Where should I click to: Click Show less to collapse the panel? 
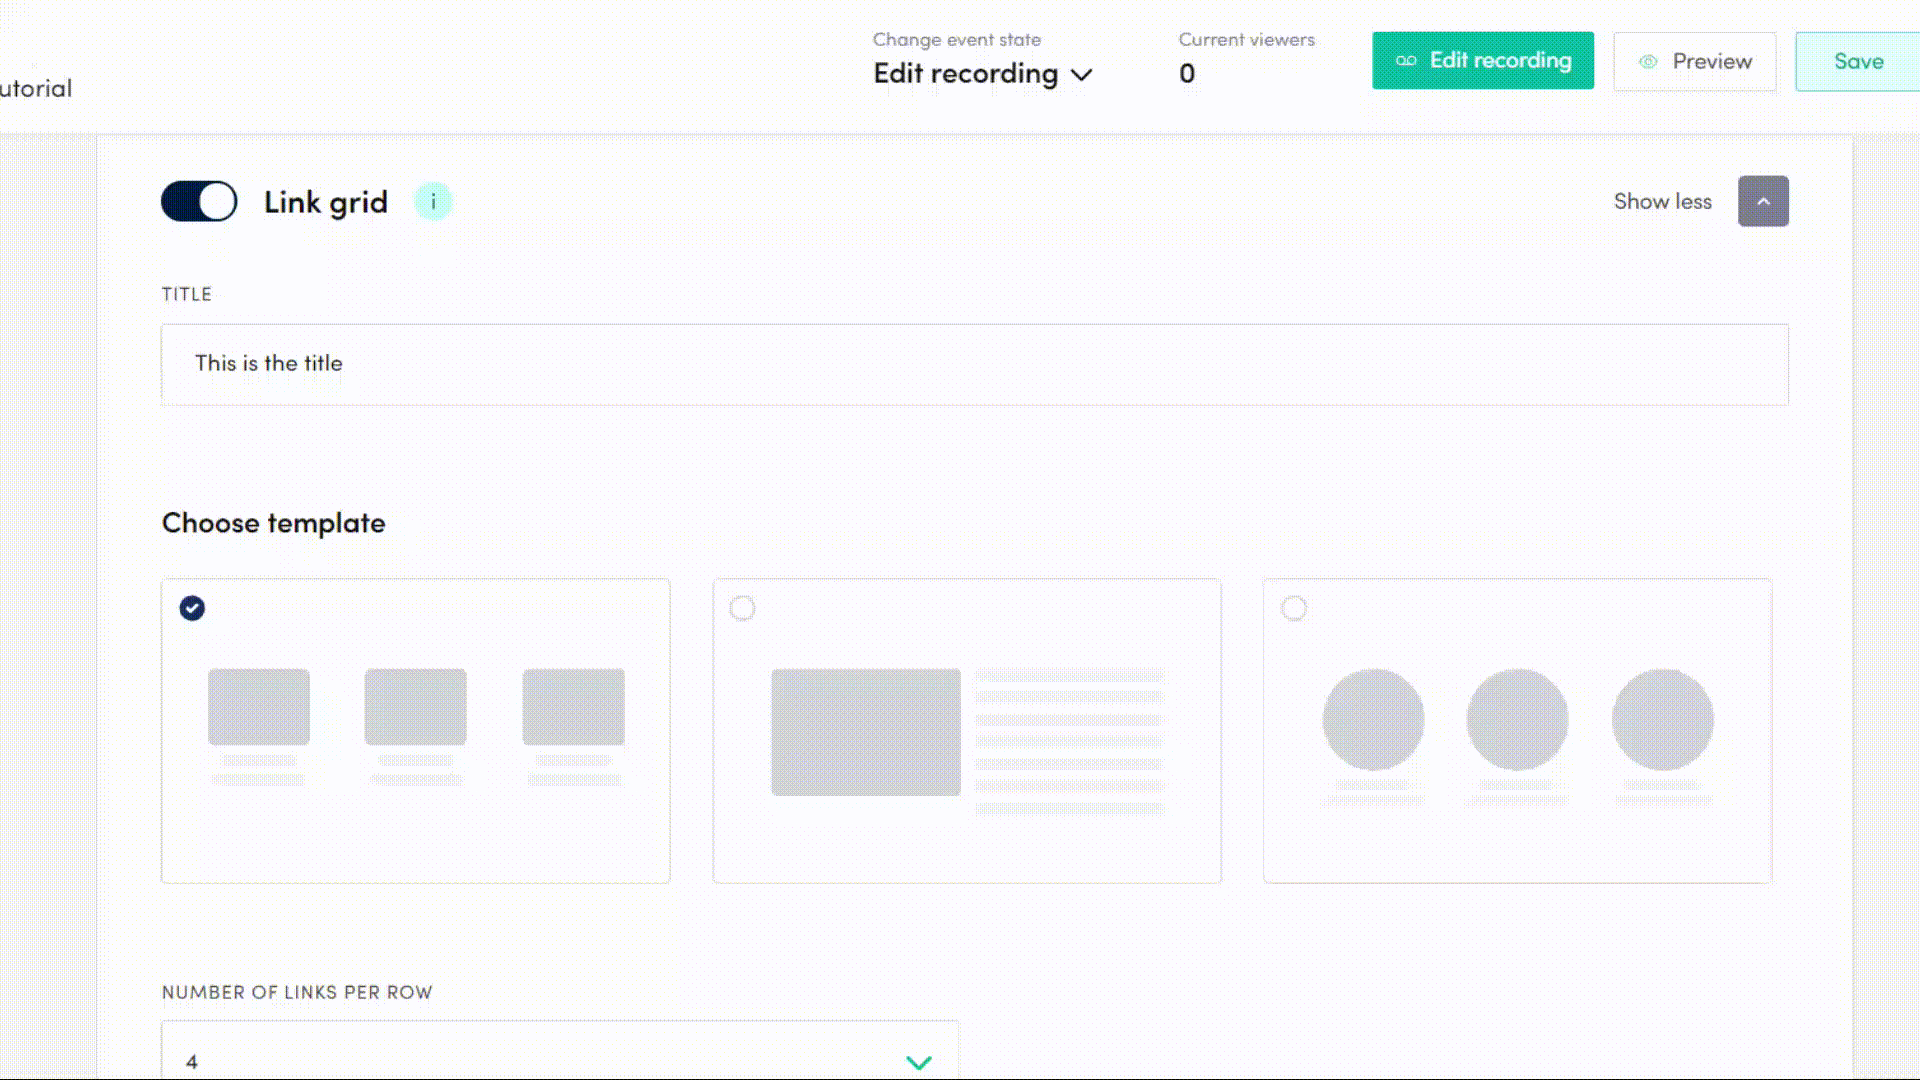1663,201
